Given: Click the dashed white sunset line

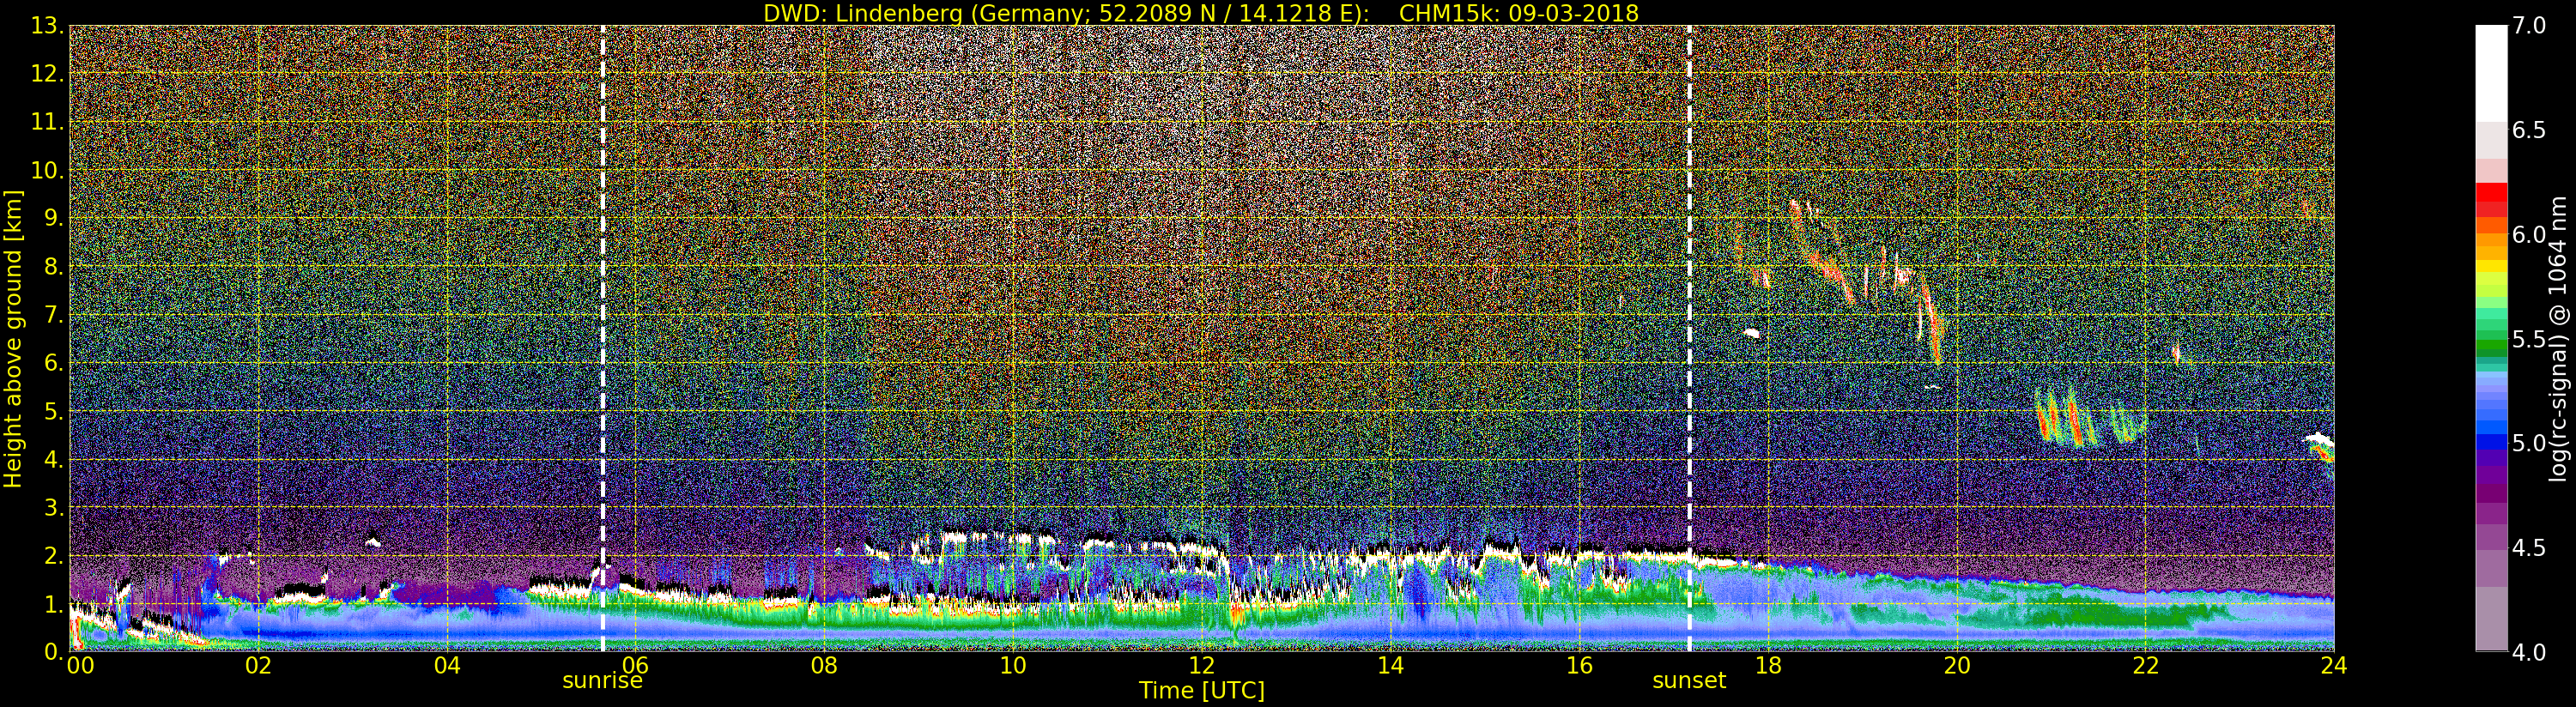Looking at the screenshot, I should click(1689, 338).
